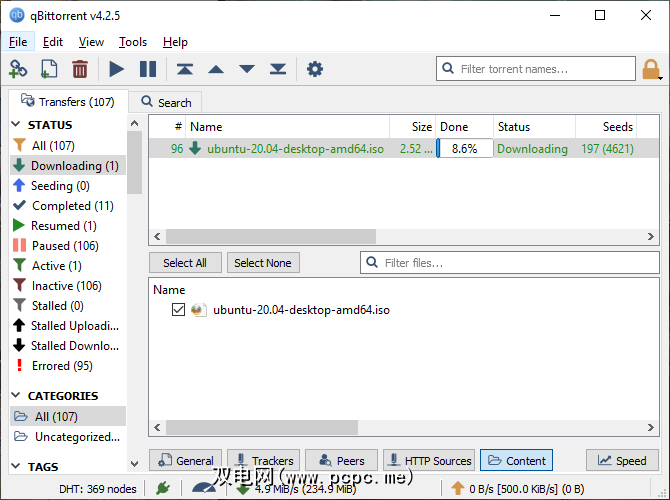Click the 8.6% progress bar
The width and height of the screenshot is (670, 500).
click(464, 148)
